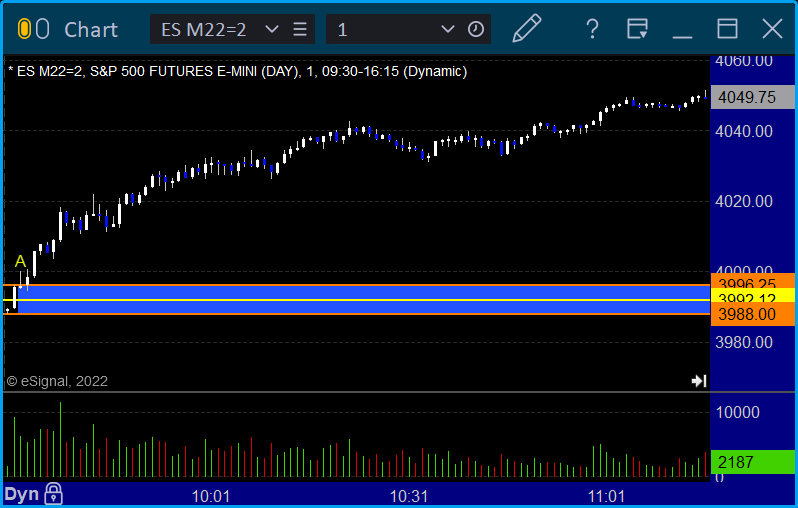Expand the interval dropdown arrow
798x508 pixels.
pos(447,29)
